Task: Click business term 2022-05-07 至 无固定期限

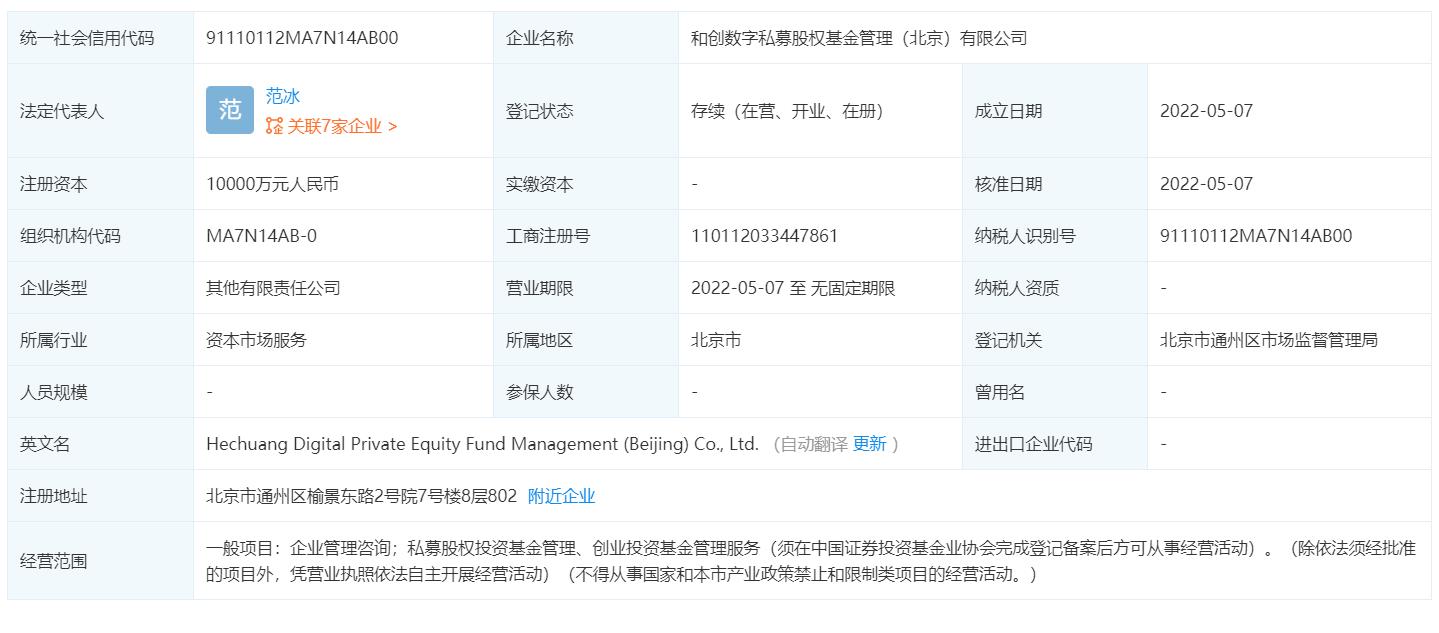Action: point(793,288)
